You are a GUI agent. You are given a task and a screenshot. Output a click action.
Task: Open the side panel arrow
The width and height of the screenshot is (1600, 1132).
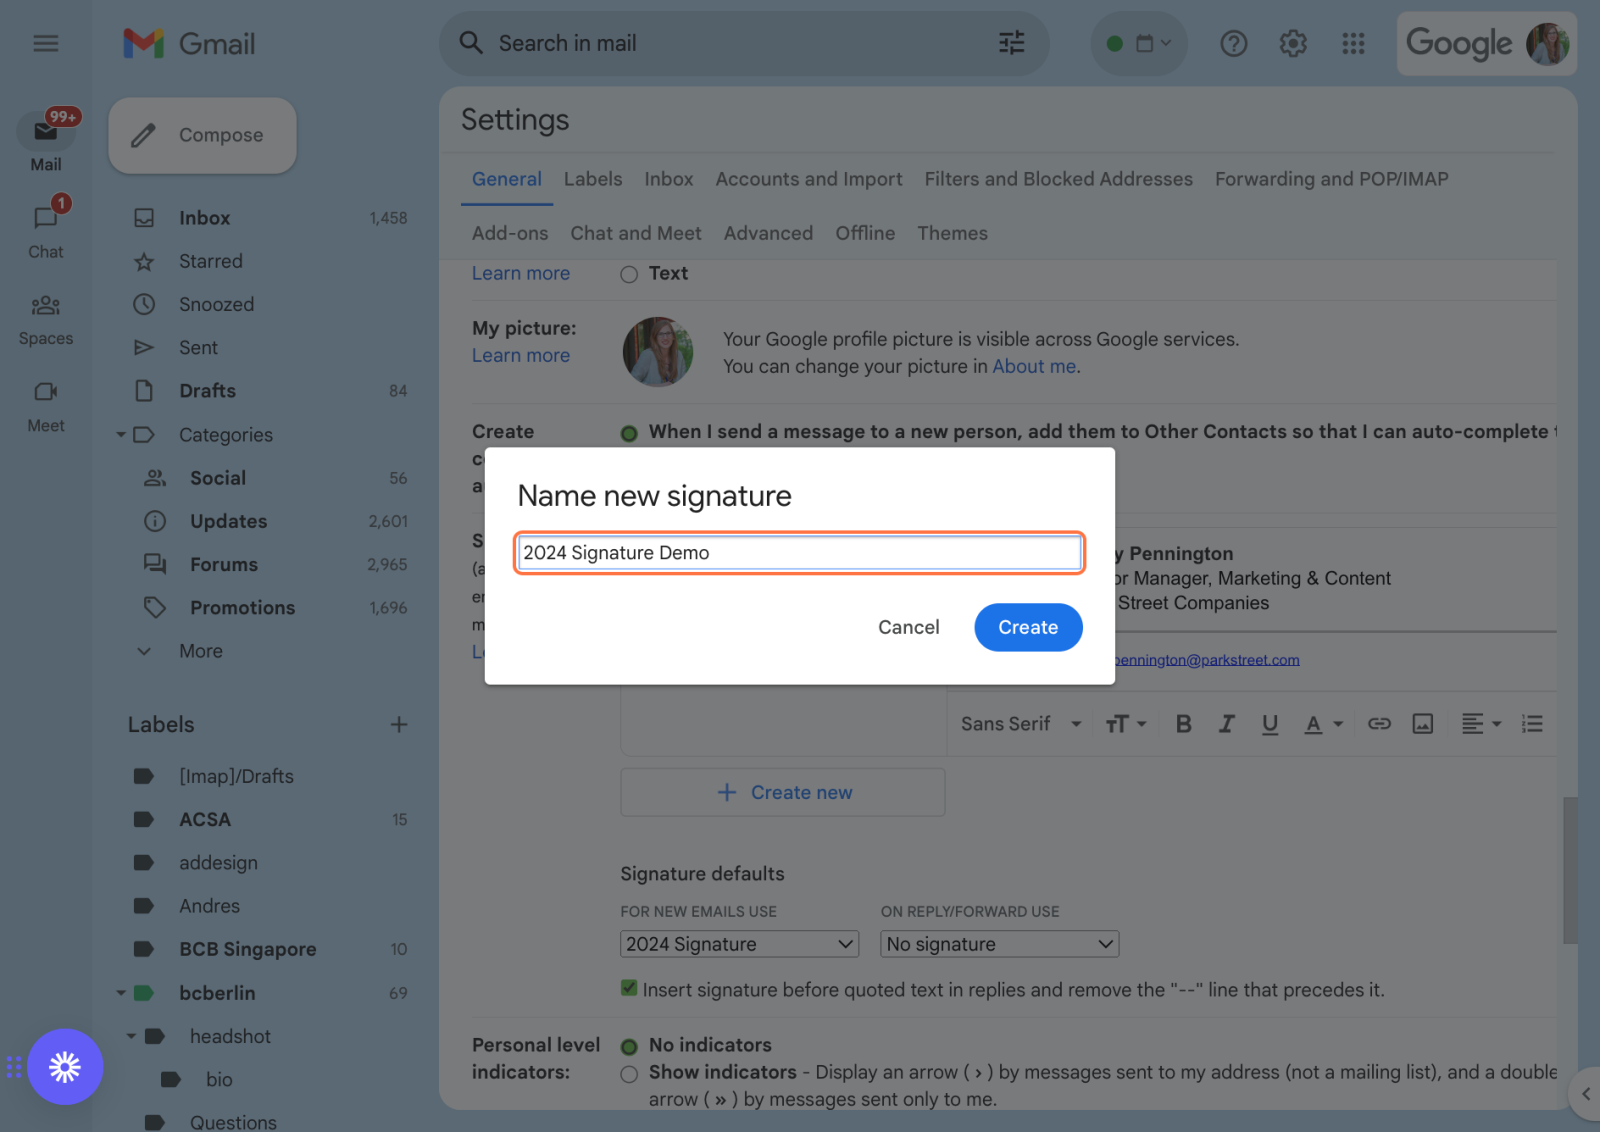coord(1586,1094)
